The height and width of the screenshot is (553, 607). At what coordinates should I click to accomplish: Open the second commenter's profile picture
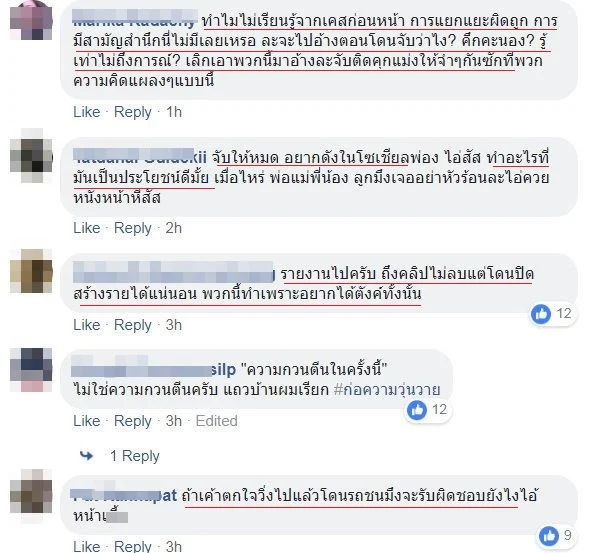[x=31, y=156]
